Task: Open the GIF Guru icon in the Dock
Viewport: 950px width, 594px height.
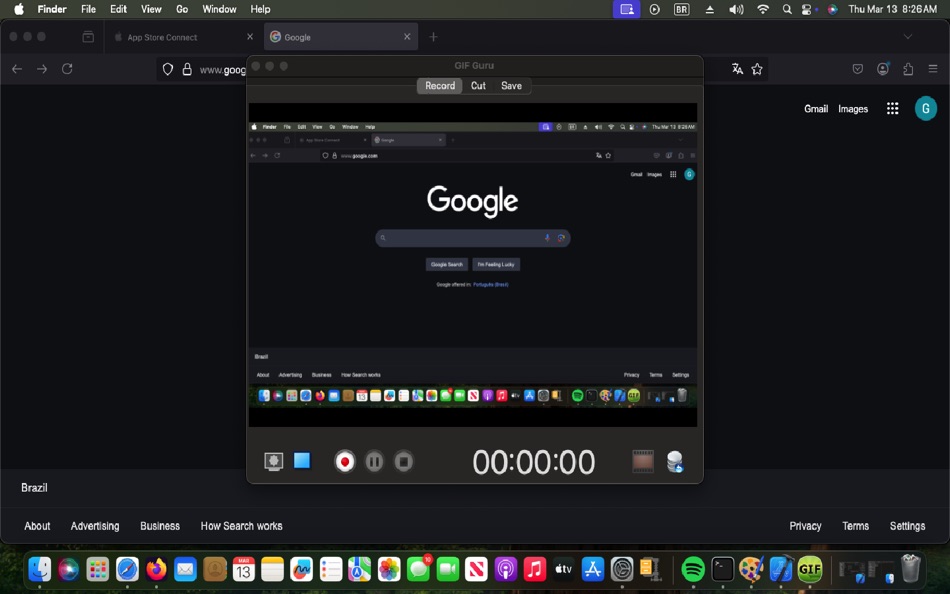Action: click(x=810, y=569)
